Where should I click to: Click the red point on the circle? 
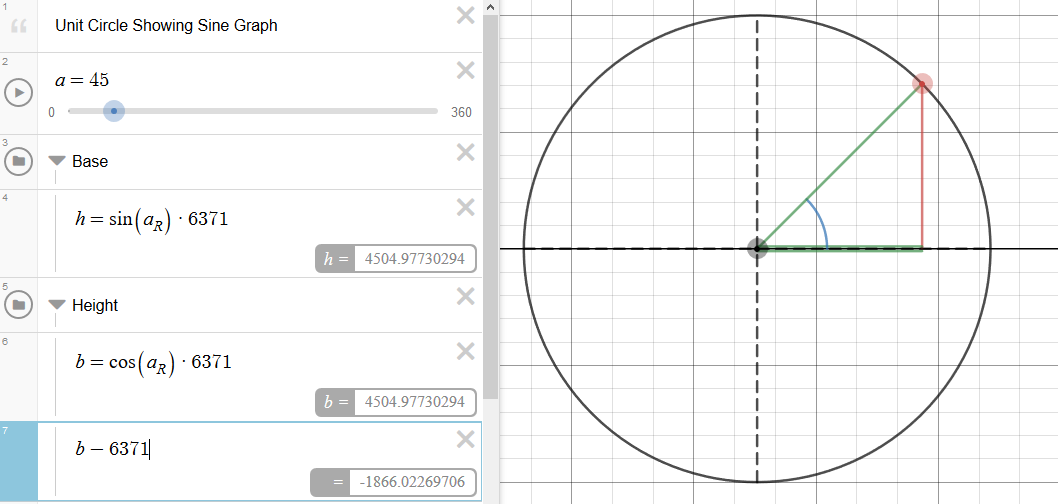click(922, 84)
